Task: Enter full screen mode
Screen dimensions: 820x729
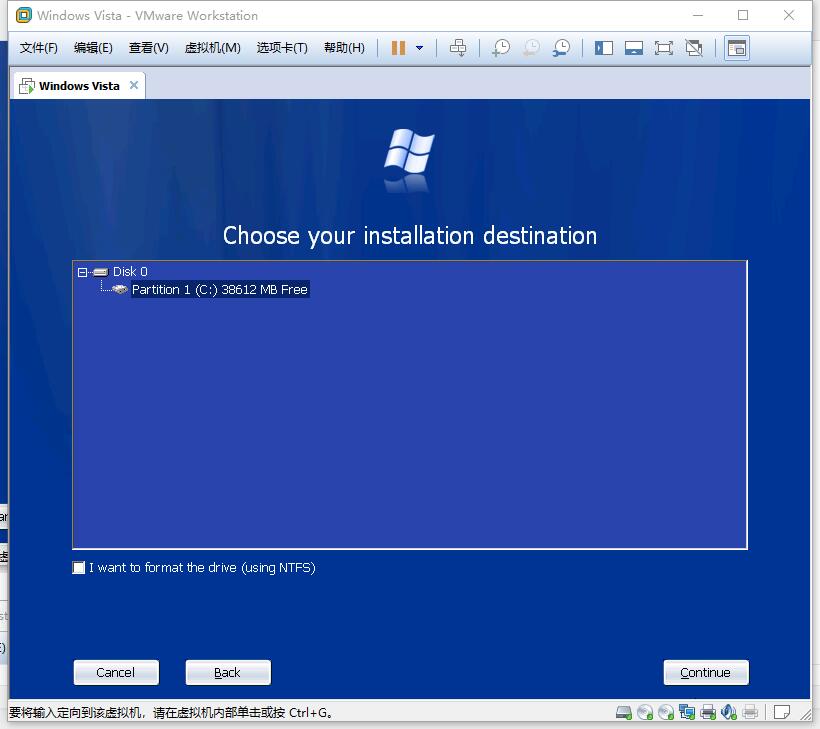Action: tap(664, 48)
